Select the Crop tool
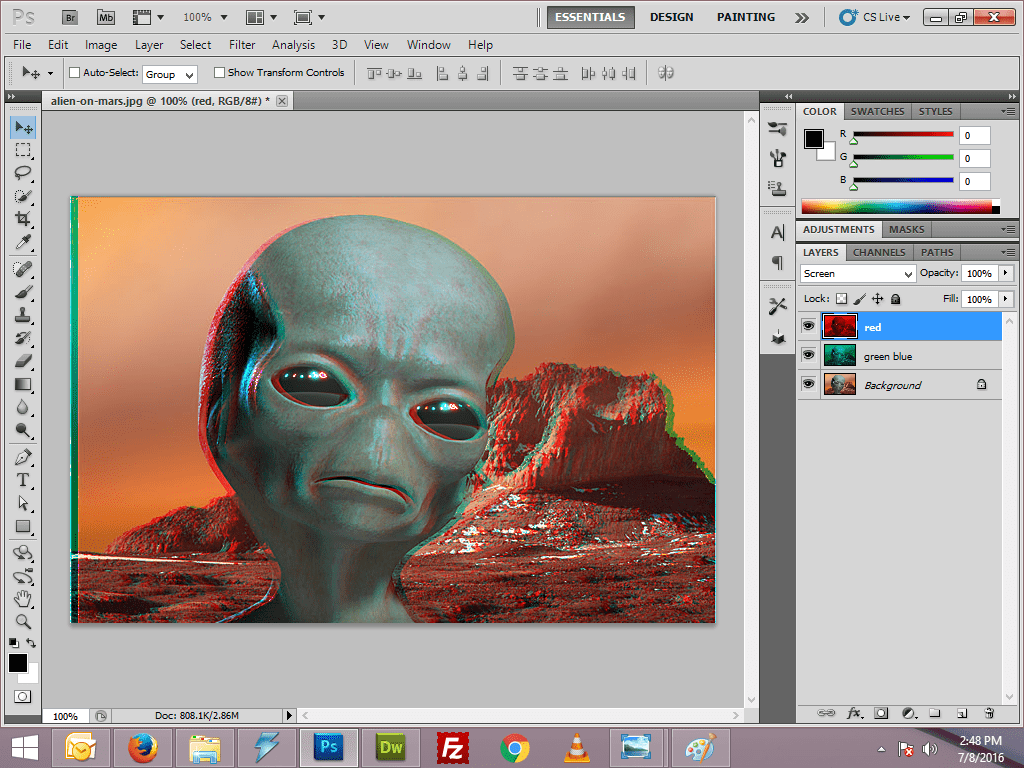 pos(23,219)
